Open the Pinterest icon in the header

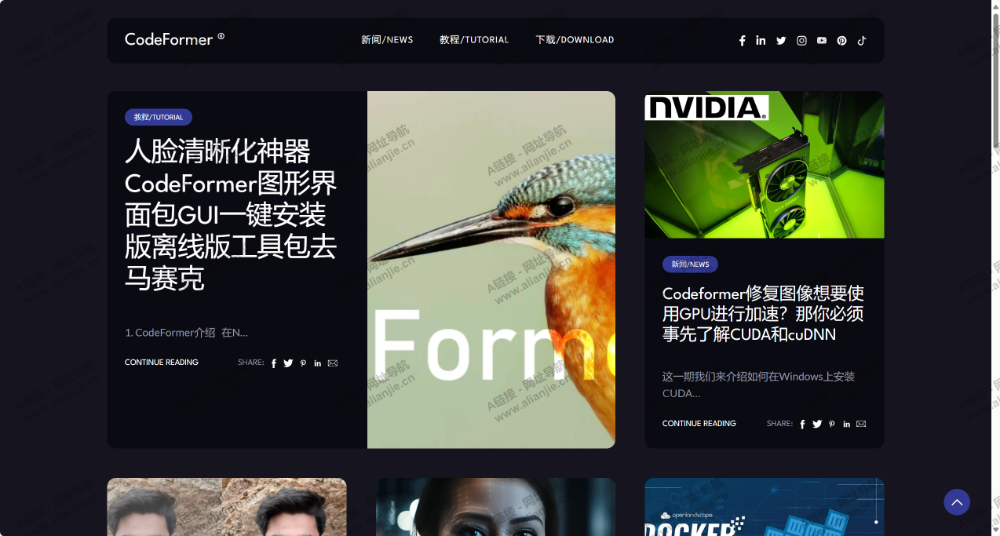[x=842, y=41]
